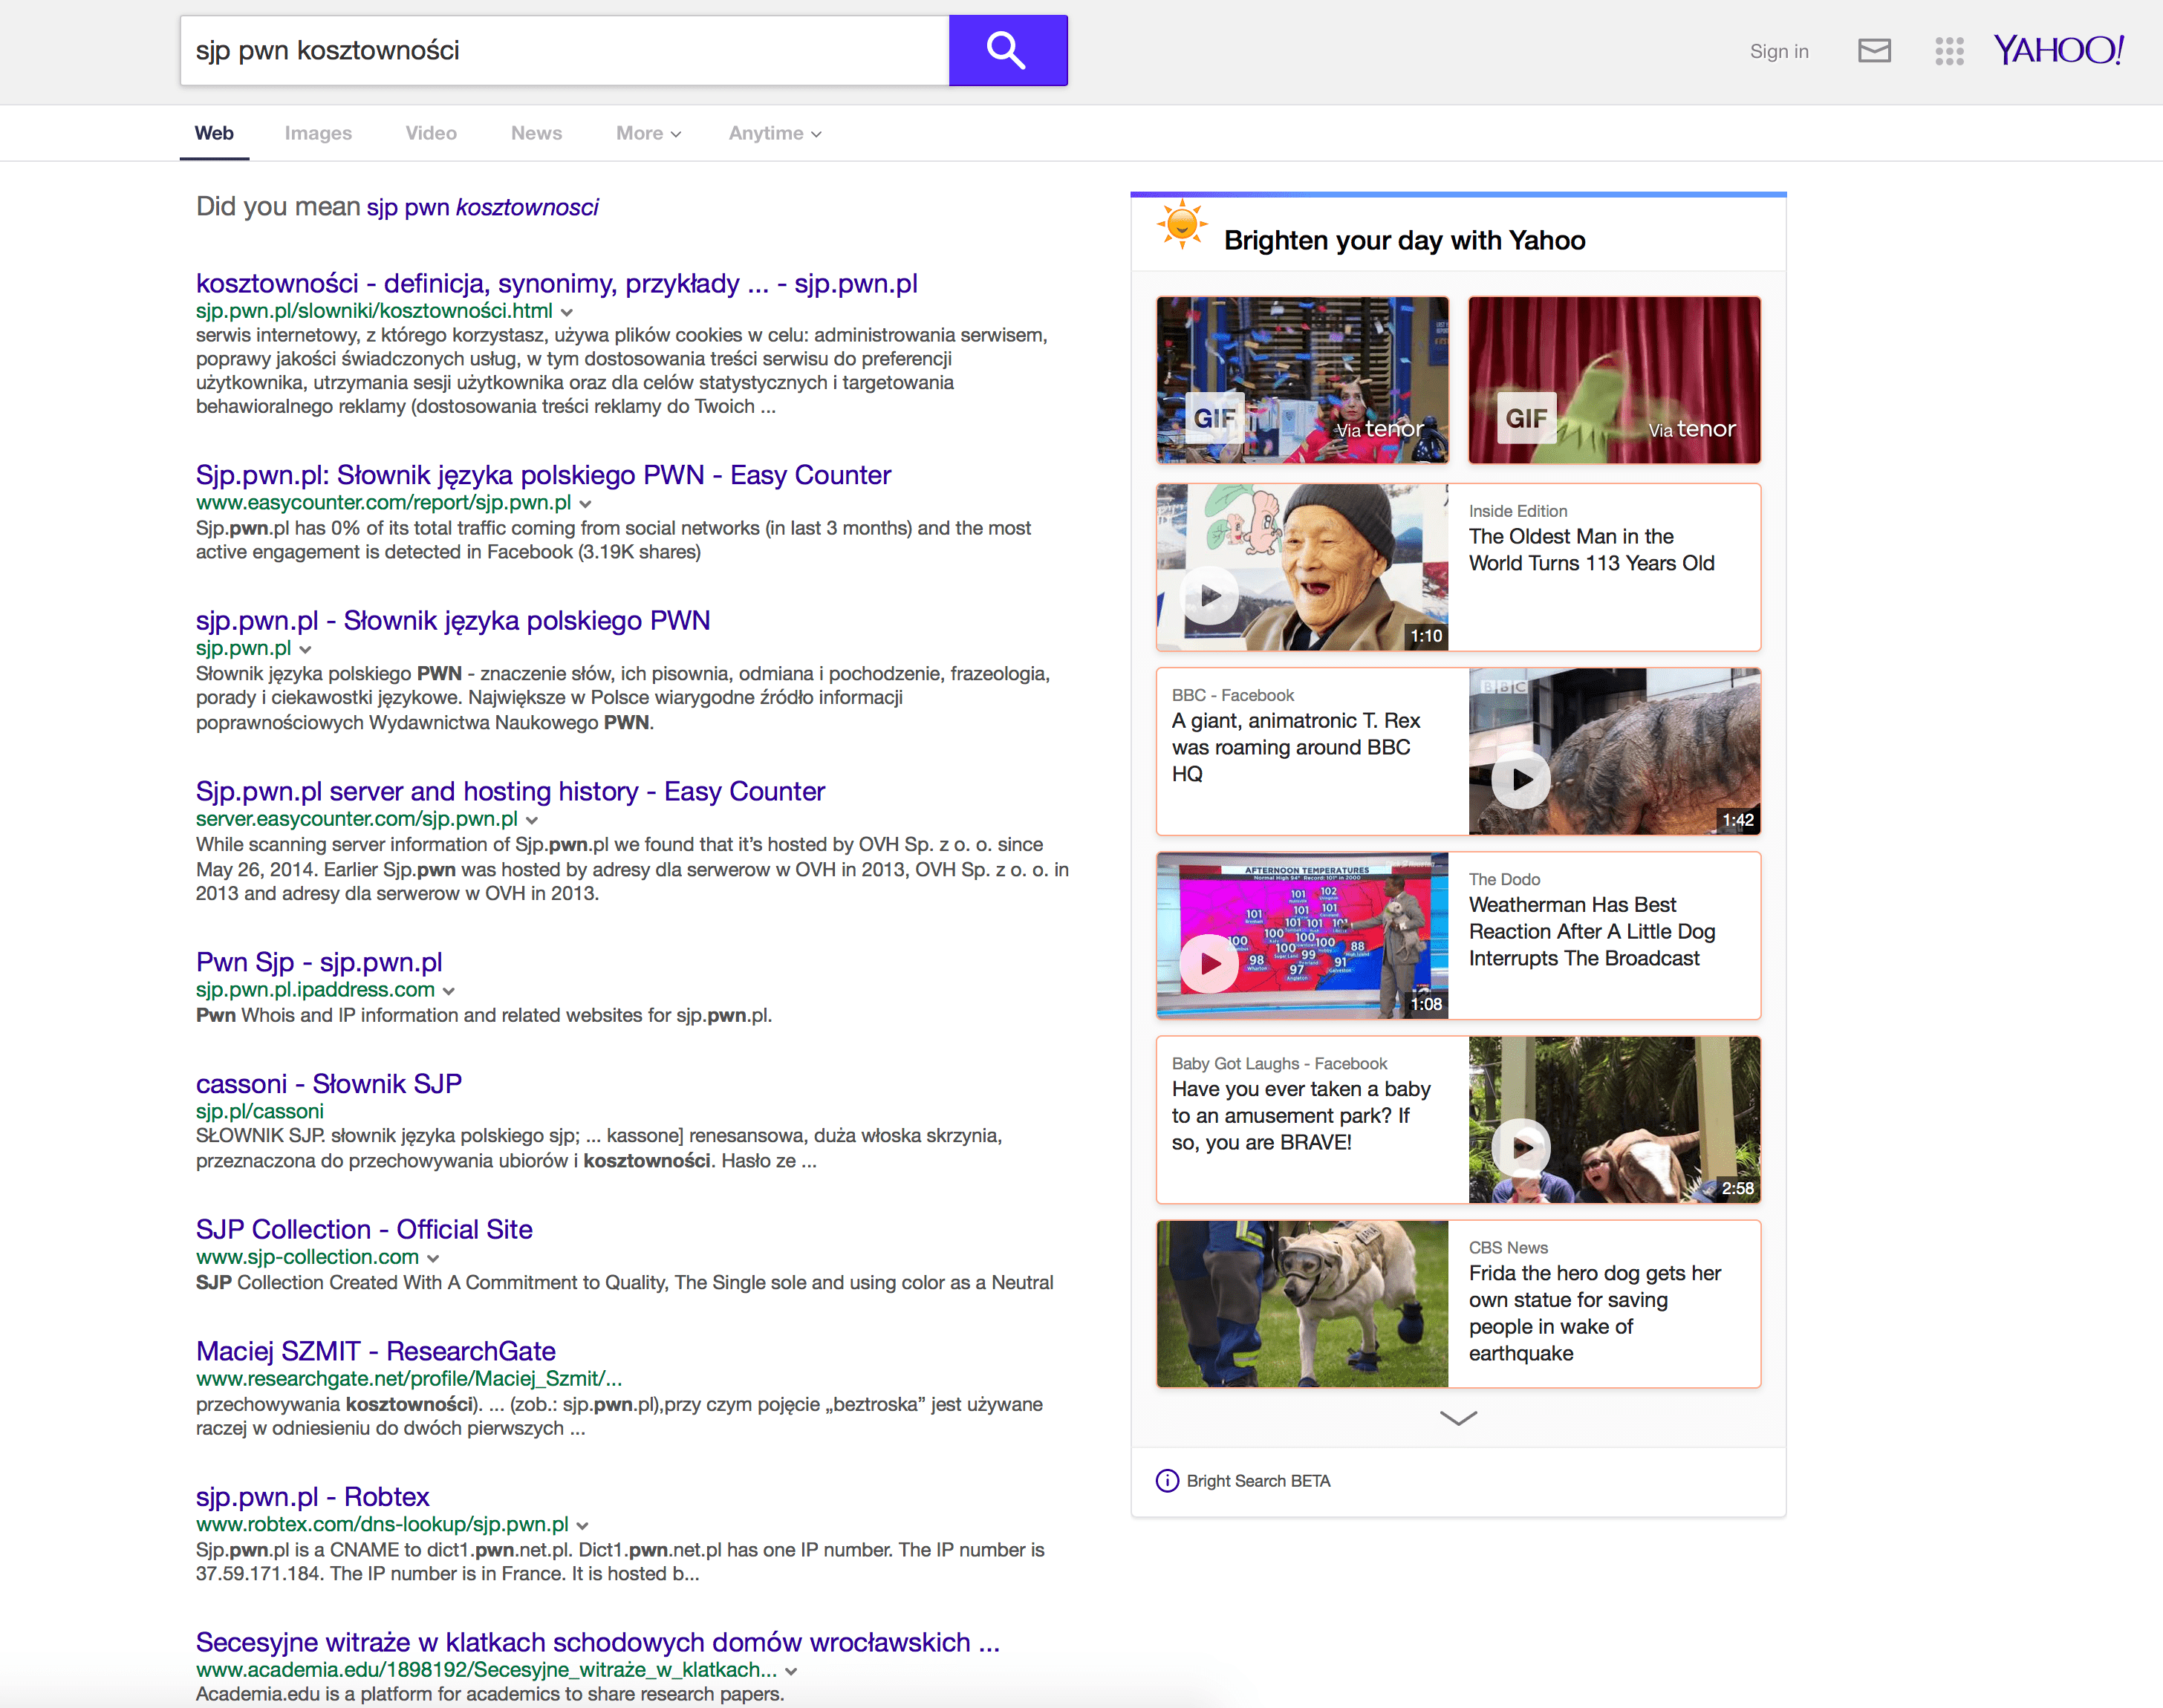
Task: Play the Oldest Man video
Action: 1211,596
